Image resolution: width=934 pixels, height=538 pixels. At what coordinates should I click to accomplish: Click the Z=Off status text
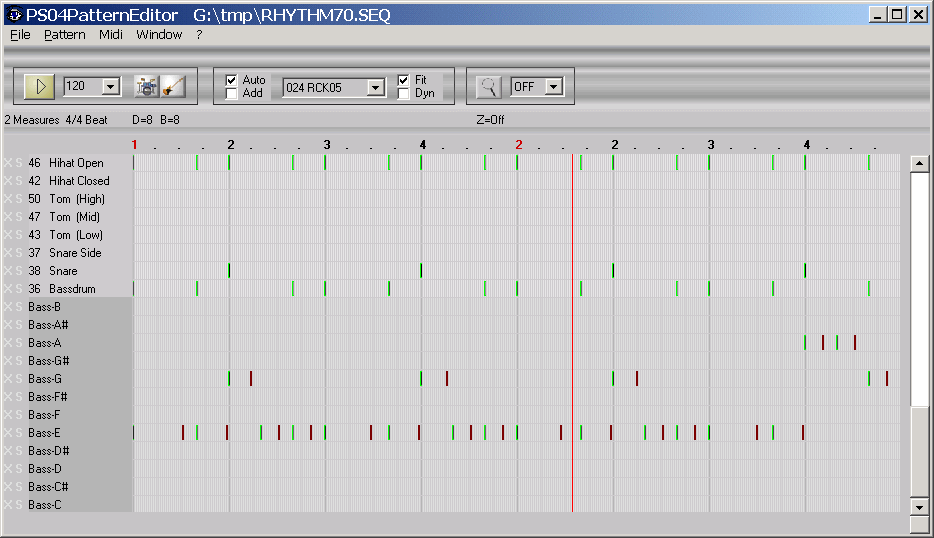(490, 120)
